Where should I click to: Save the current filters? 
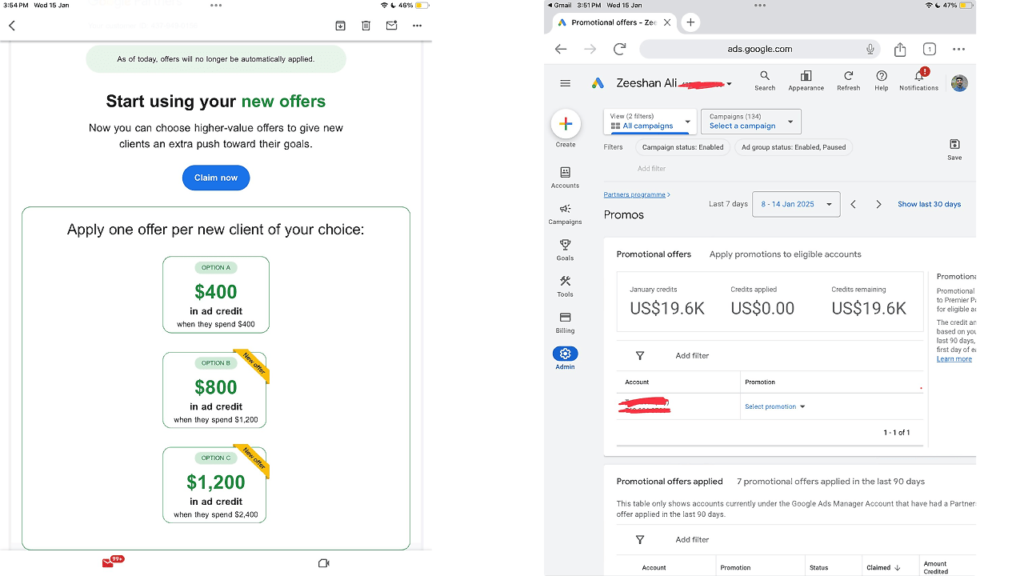click(x=954, y=149)
